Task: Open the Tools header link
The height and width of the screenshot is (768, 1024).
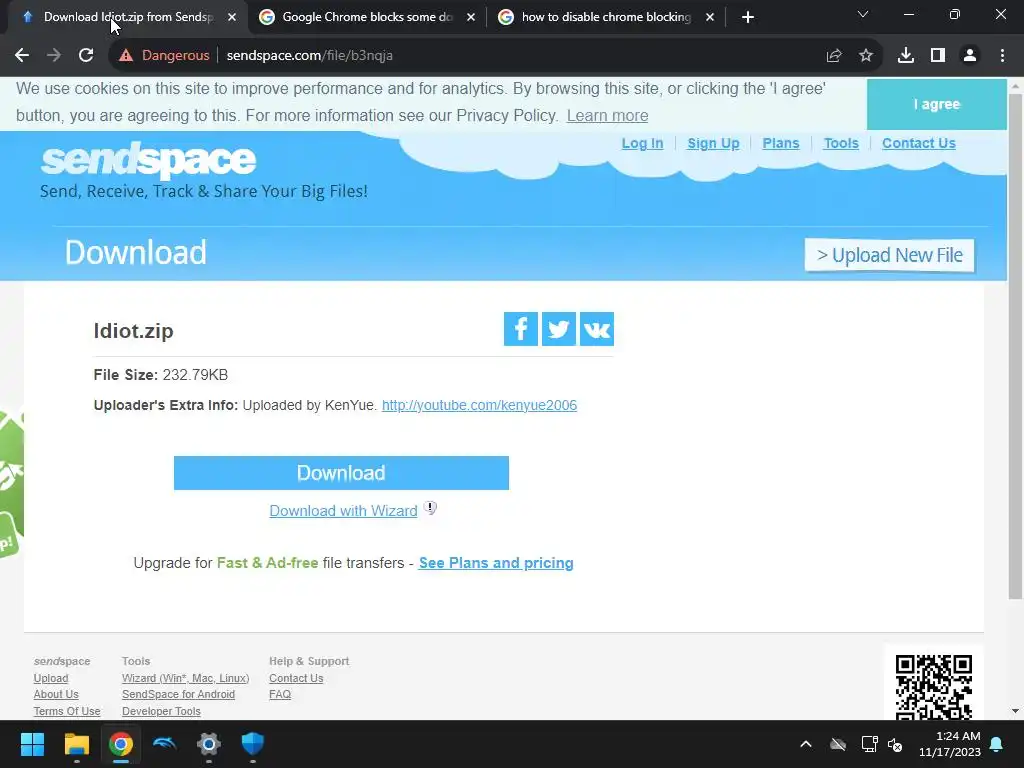Action: click(x=840, y=143)
